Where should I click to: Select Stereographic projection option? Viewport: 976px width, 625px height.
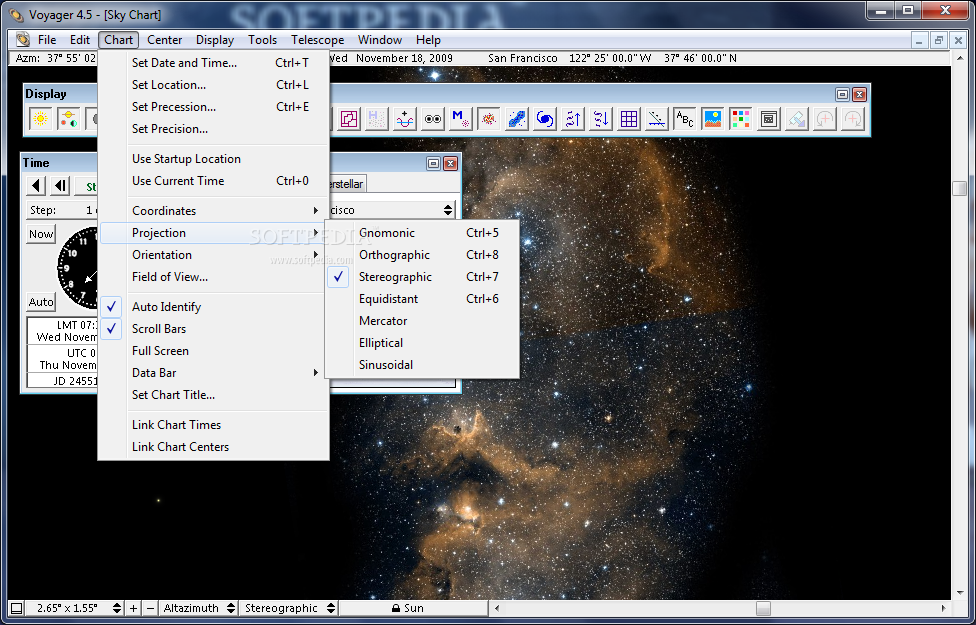[x=422, y=277]
